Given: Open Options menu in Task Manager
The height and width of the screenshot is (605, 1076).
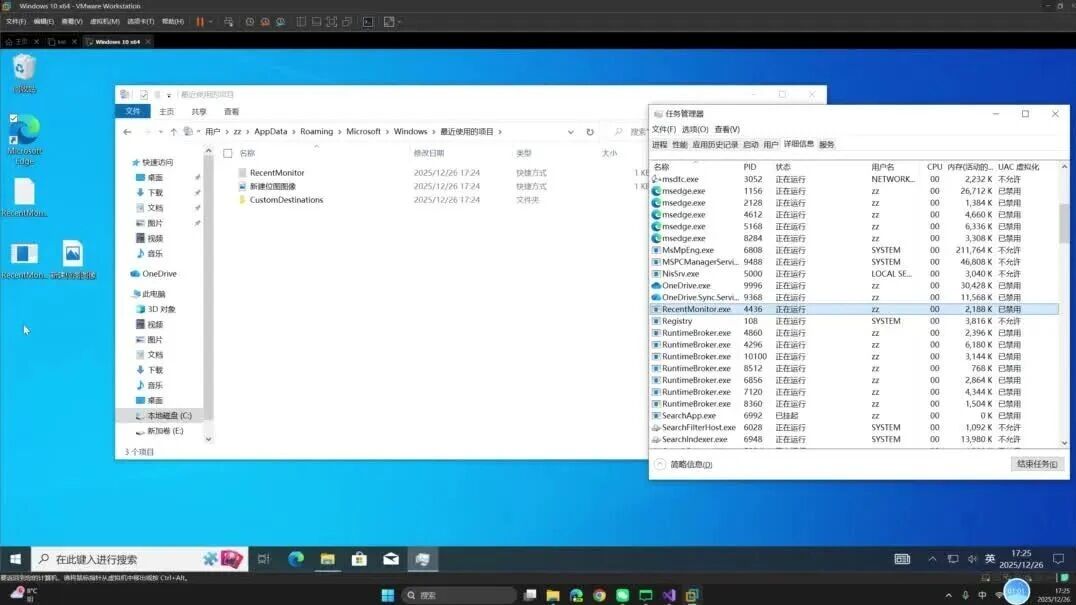Looking at the screenshot, I should point(694,129).
